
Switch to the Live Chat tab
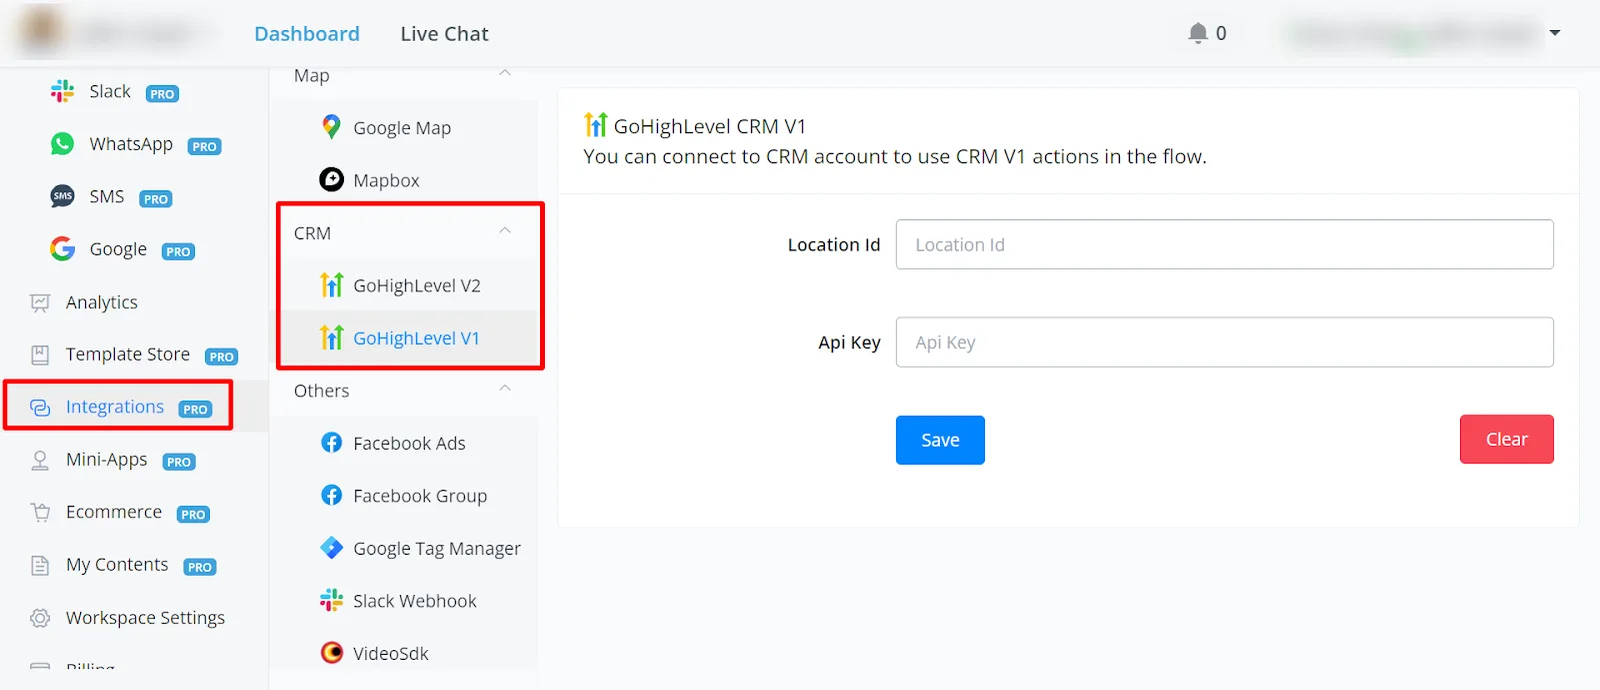[x=444, y=33]
